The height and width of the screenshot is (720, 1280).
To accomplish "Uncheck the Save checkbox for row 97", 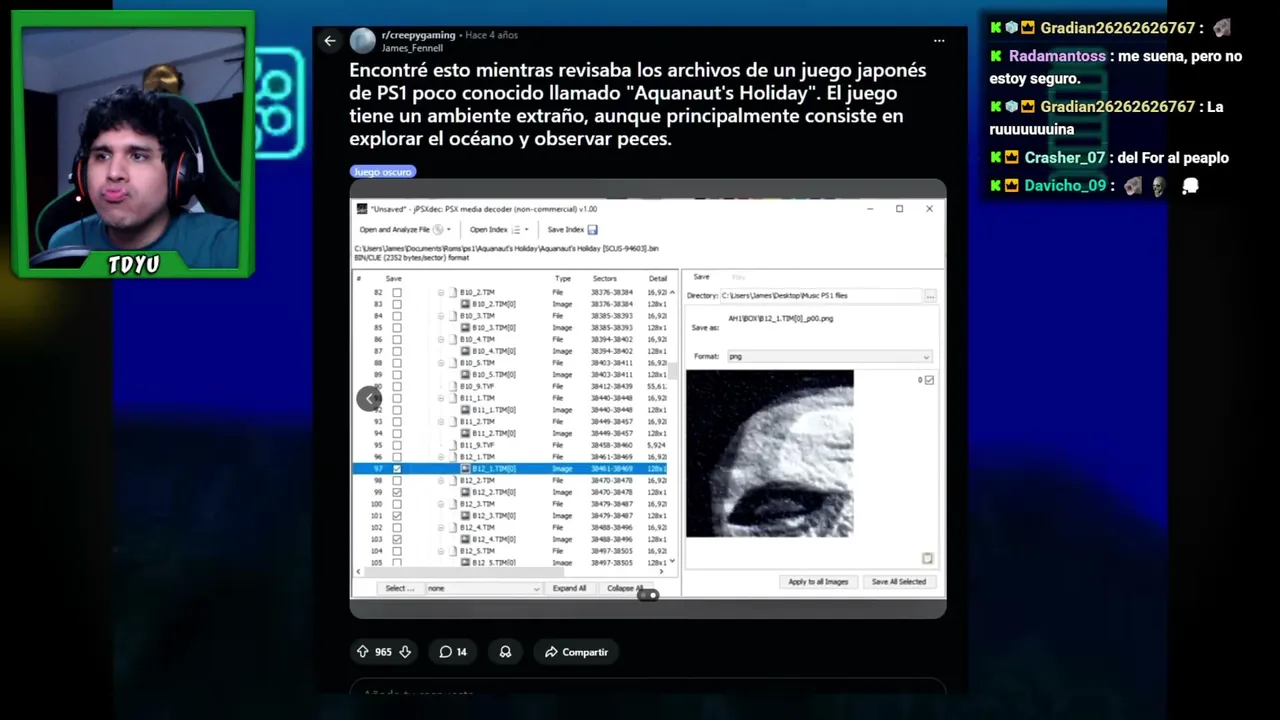I will pyautogui.click(x=397, y=469).
